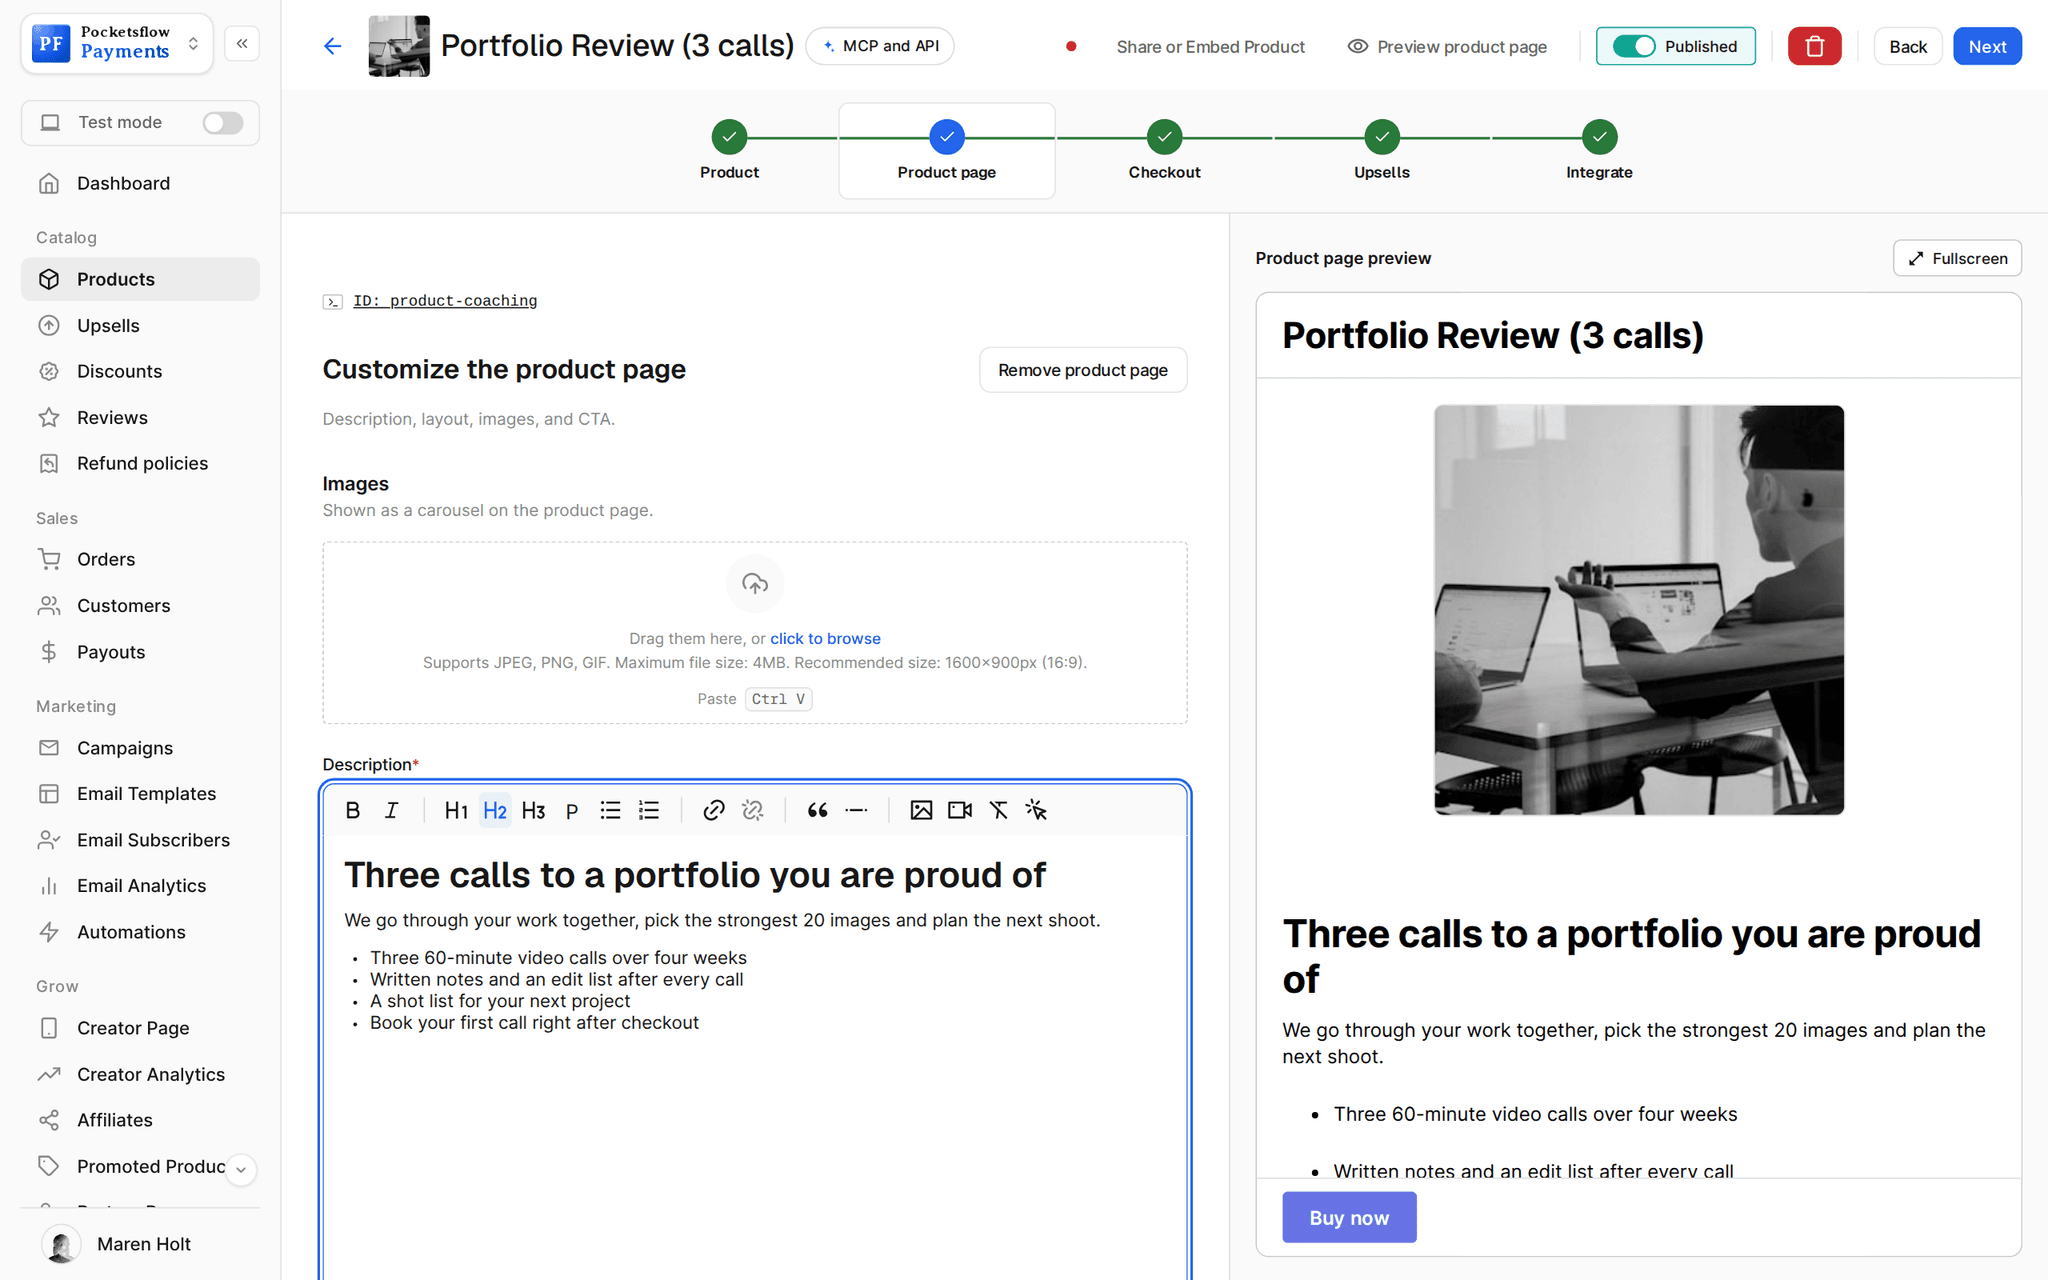The width and height of the screenshot is (2048, 1280).
Task: Toggle italic formatting in description editor
Action: (x=391, y=810)
